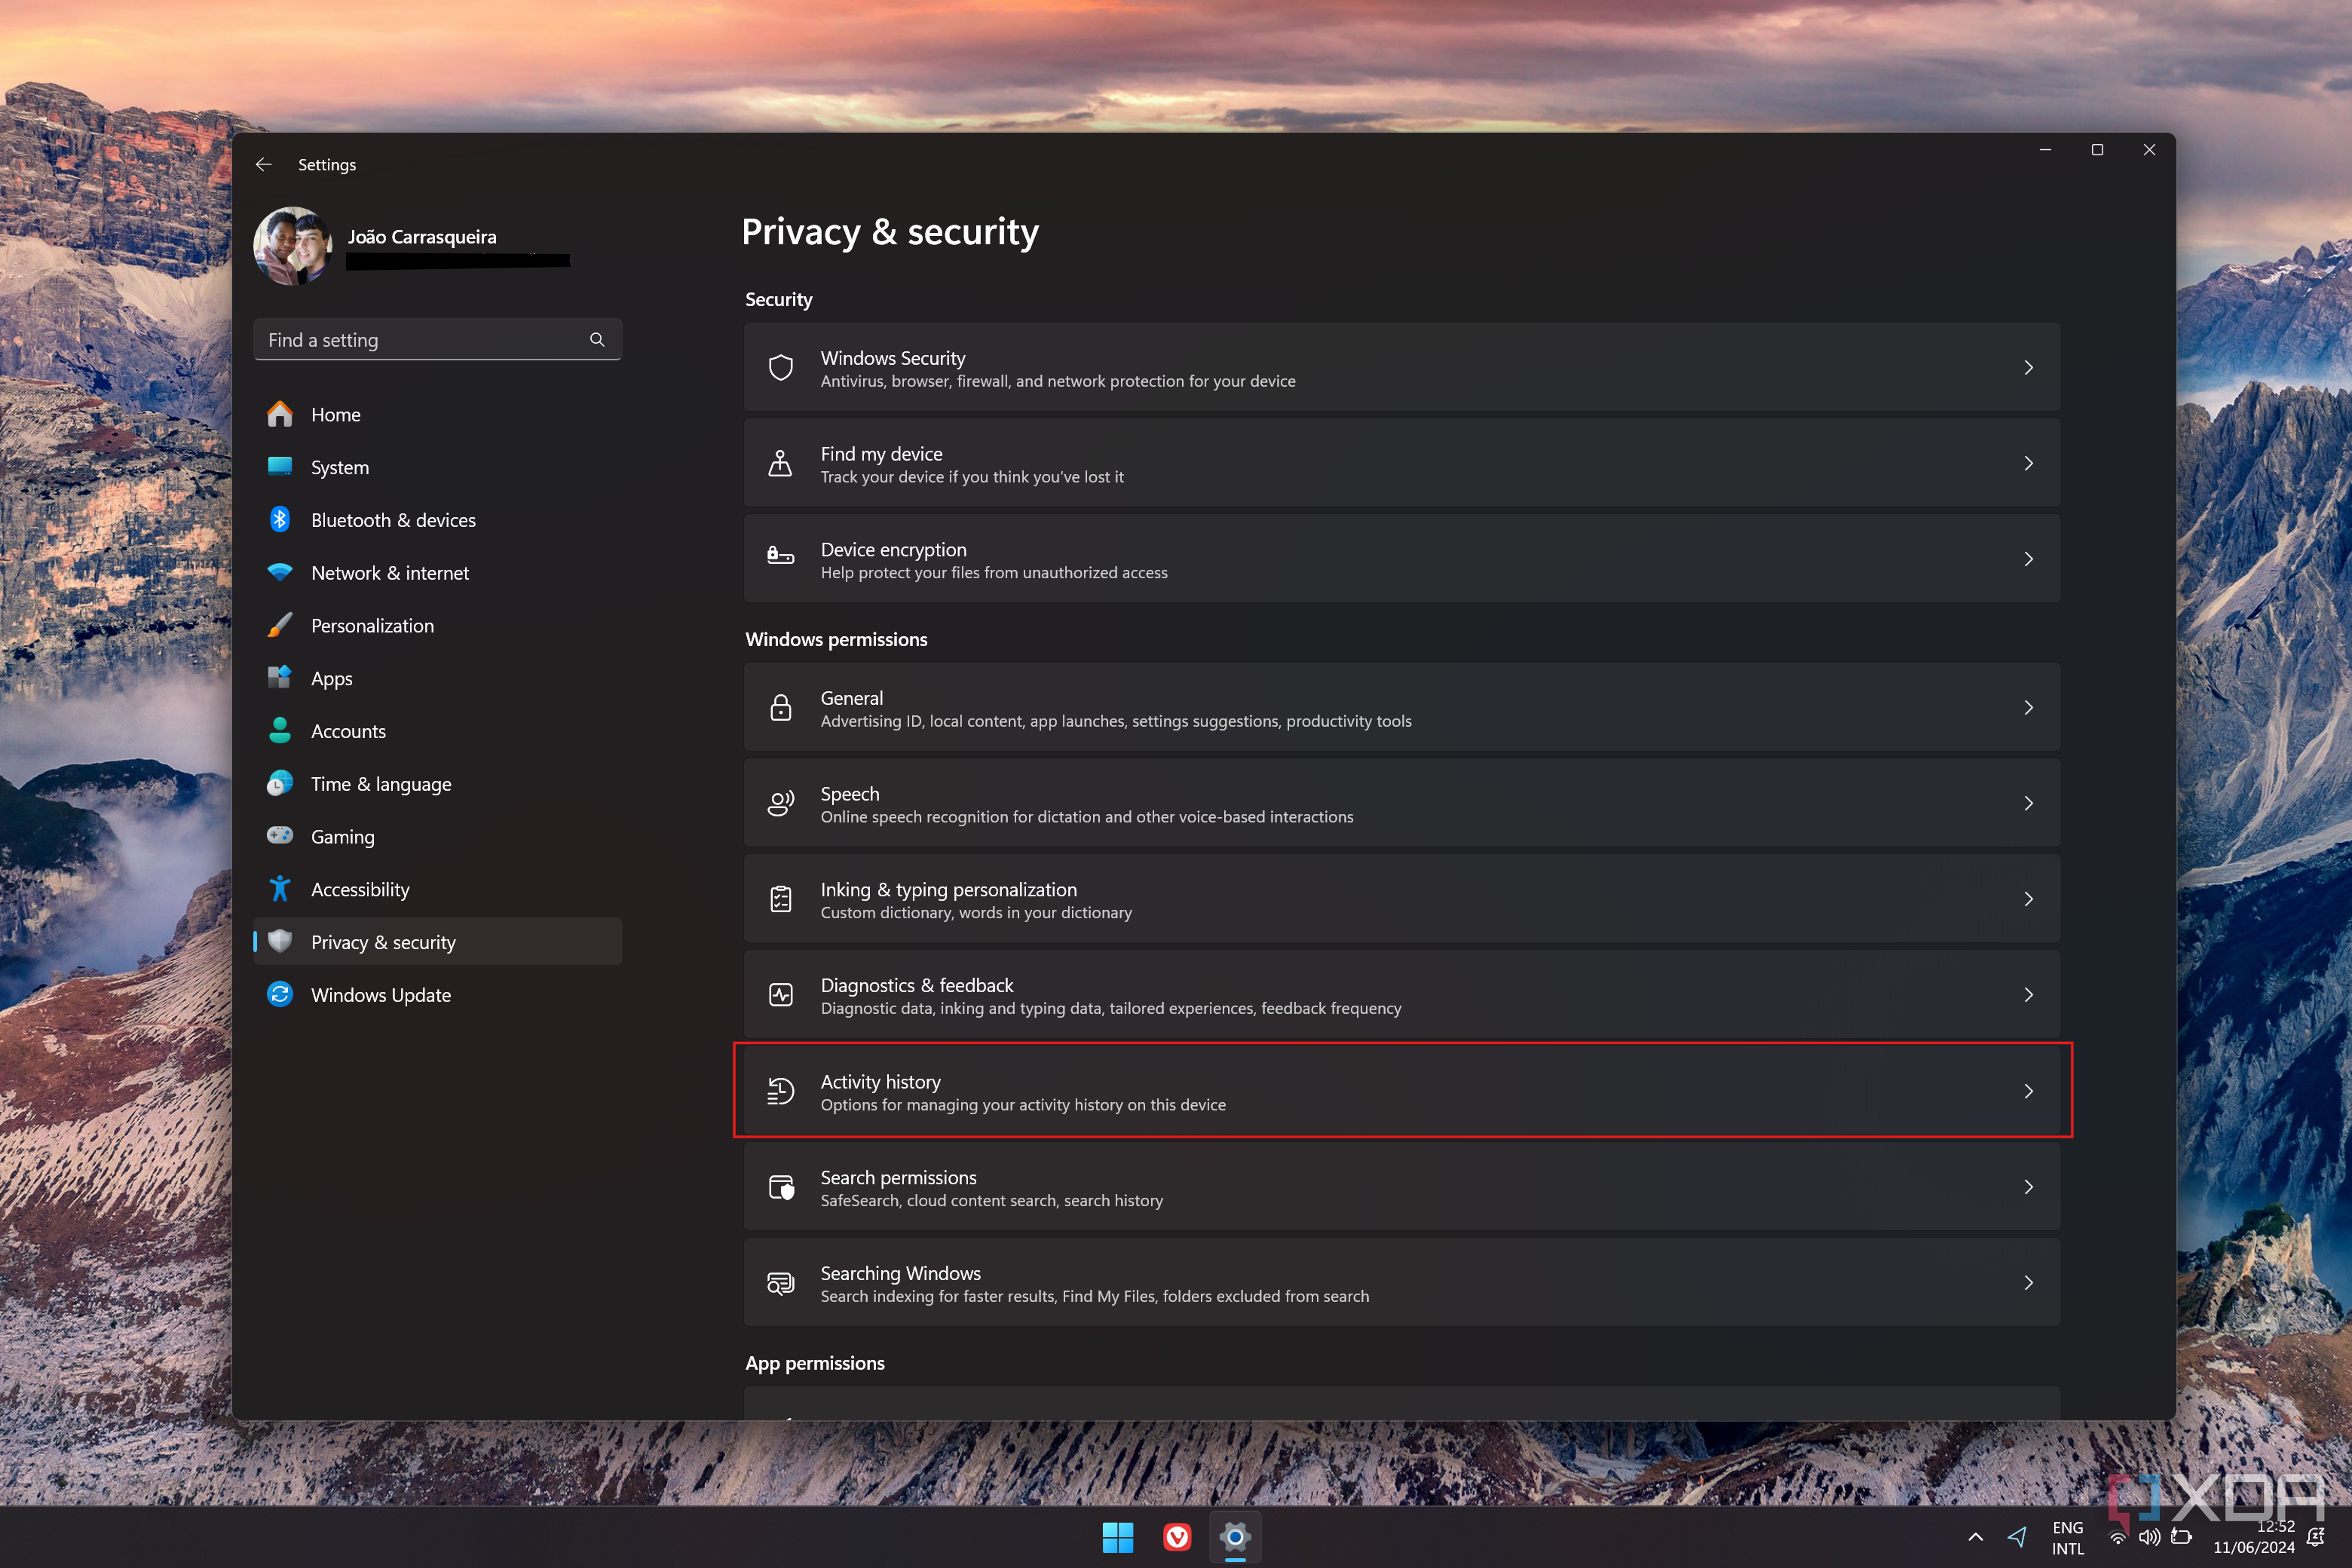Click the Time & language globe icon

(280, 783)
